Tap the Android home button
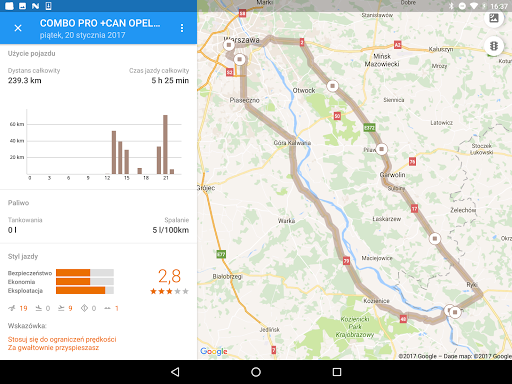Viewport: 512px width, 384px height. (256, 372)
